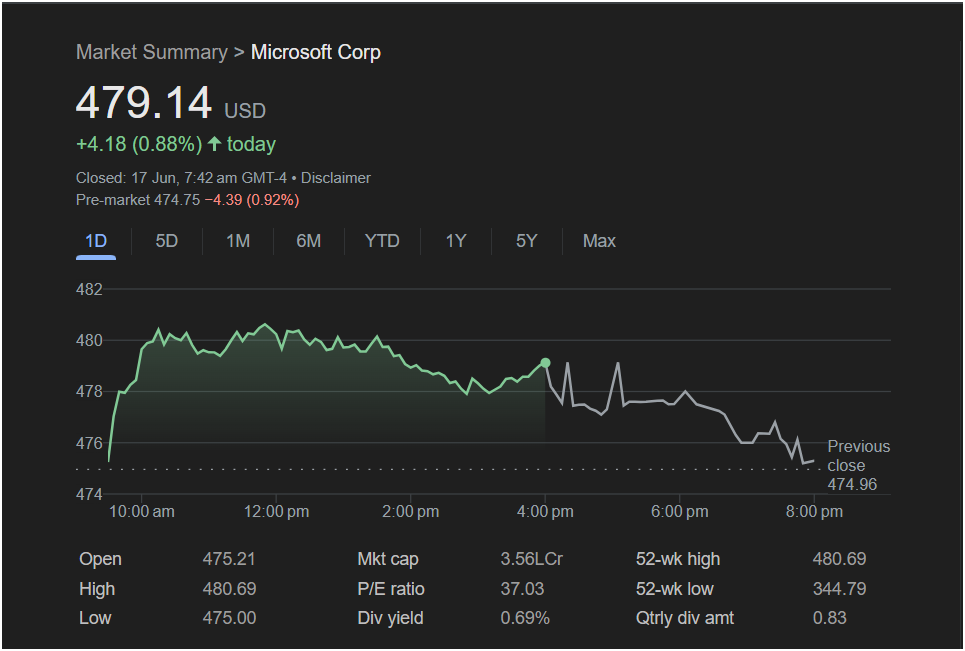965x651 pixels.
Task: Click the green upward arrow beside today
Action: [214, 144]
